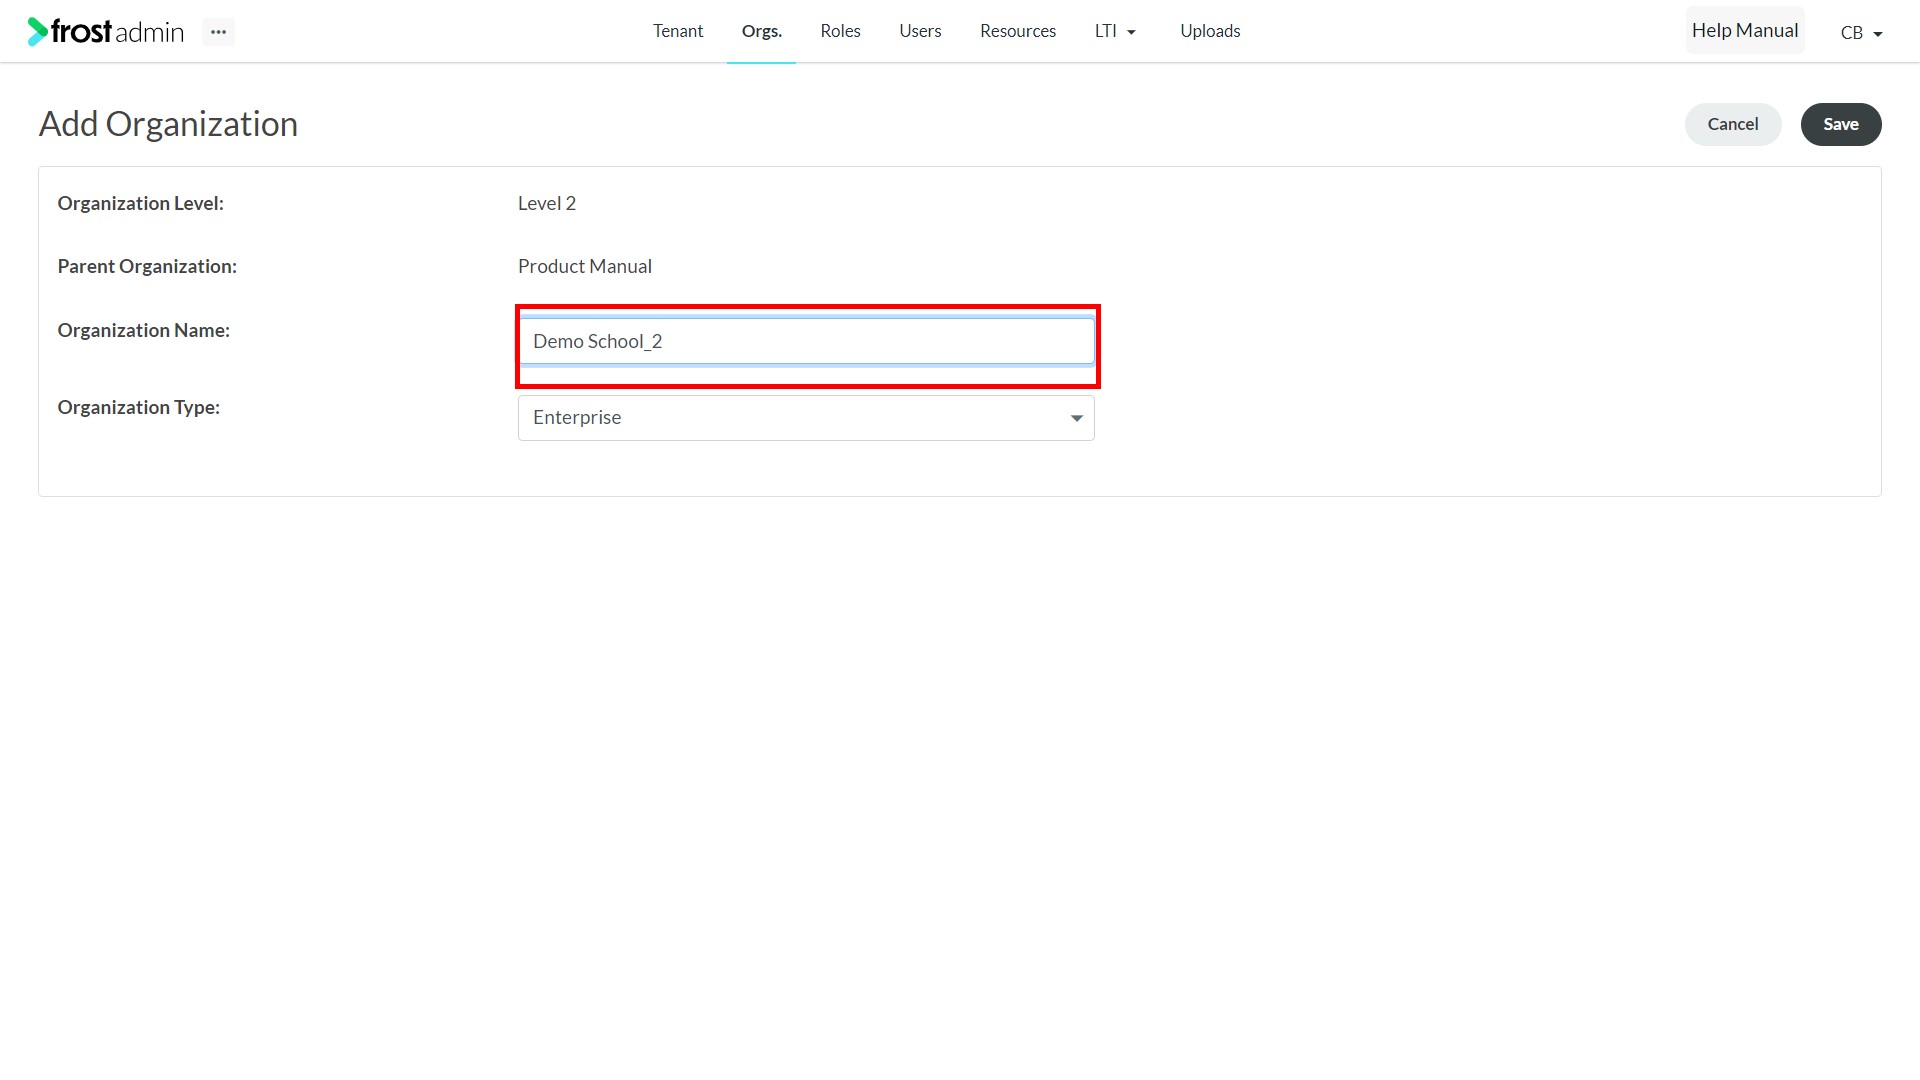Switch to the Orgs. tab
The width and height of the screenshot is (1920, 1080).
(x=762, y=31)
